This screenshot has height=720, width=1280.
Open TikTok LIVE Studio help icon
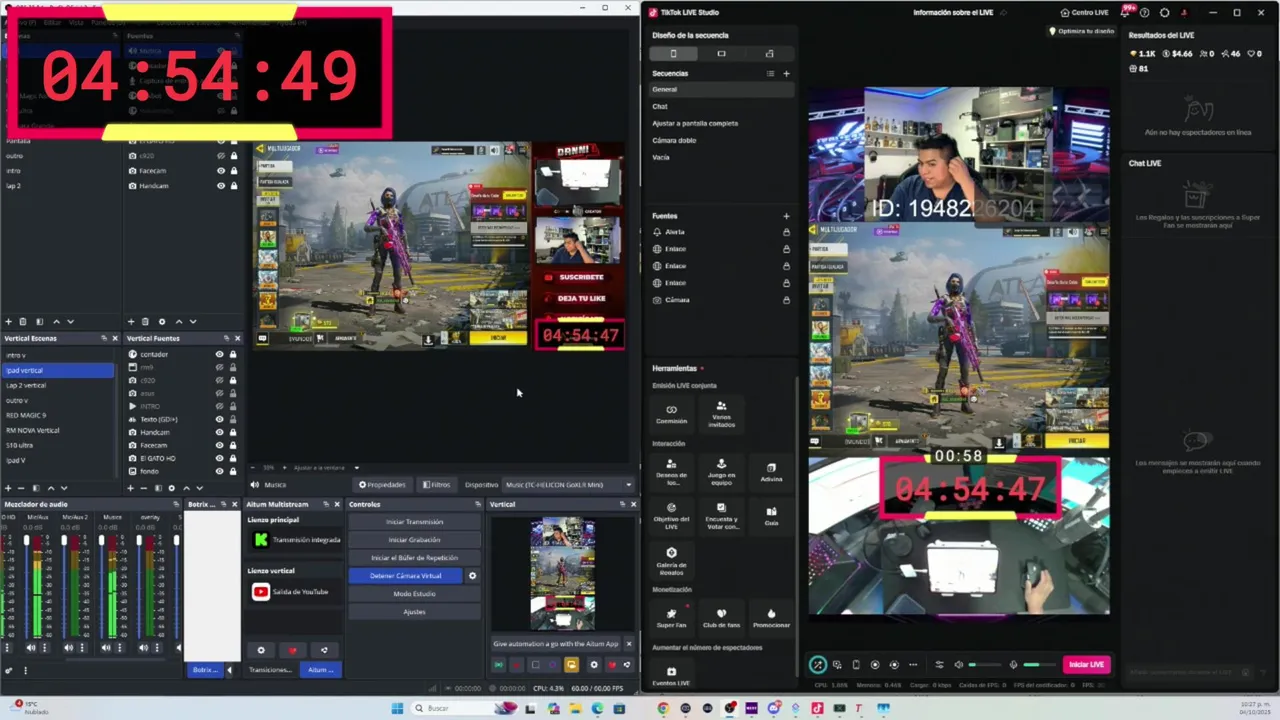(1145, 12)
